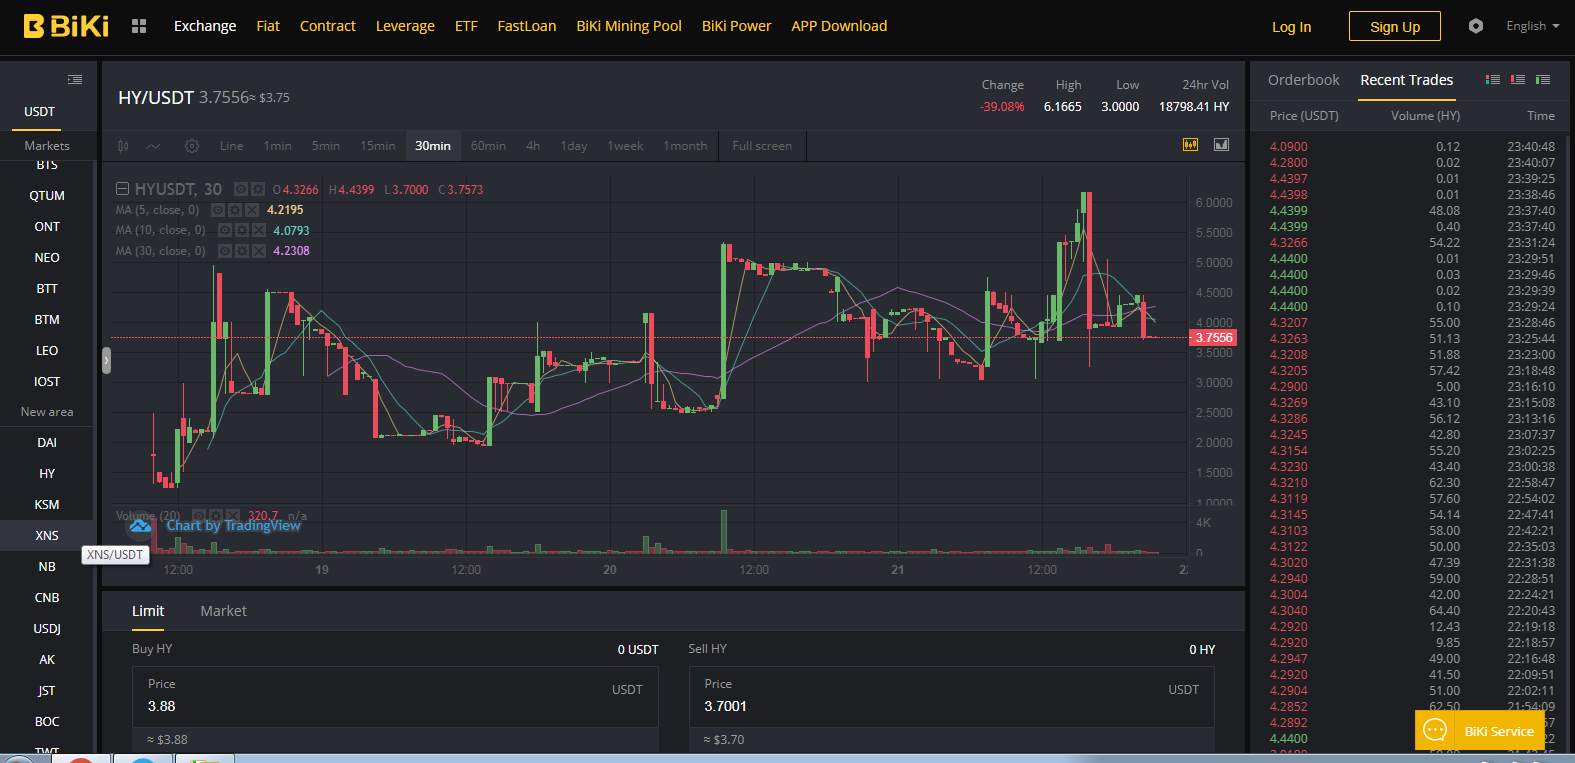1575x763 pixels.
Task: Open the Volume (20) indicator settings gear
Action: [215, 516]
